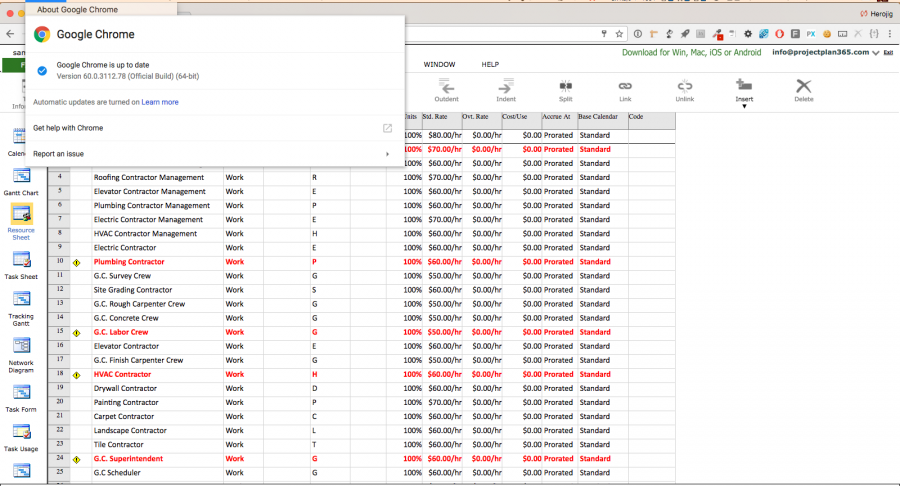
Task: Bookmark page with the star icon
Action: 619,34
